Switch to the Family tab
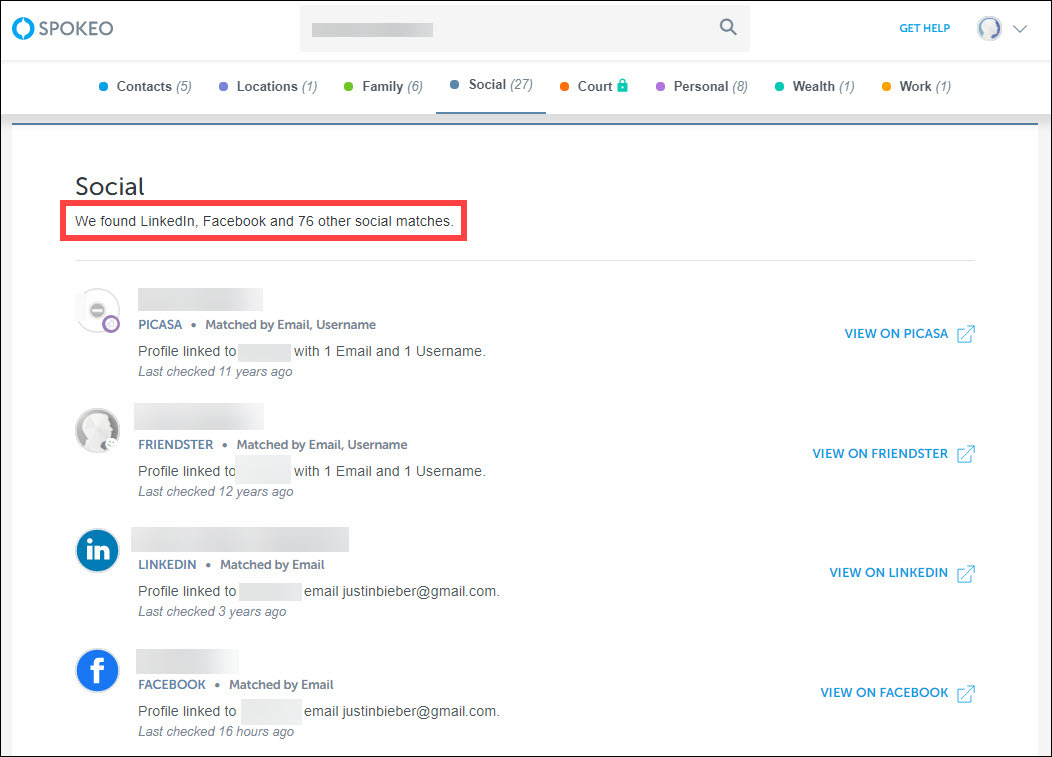The width and height of the screenshot is (1052, 757). (384, 87)
